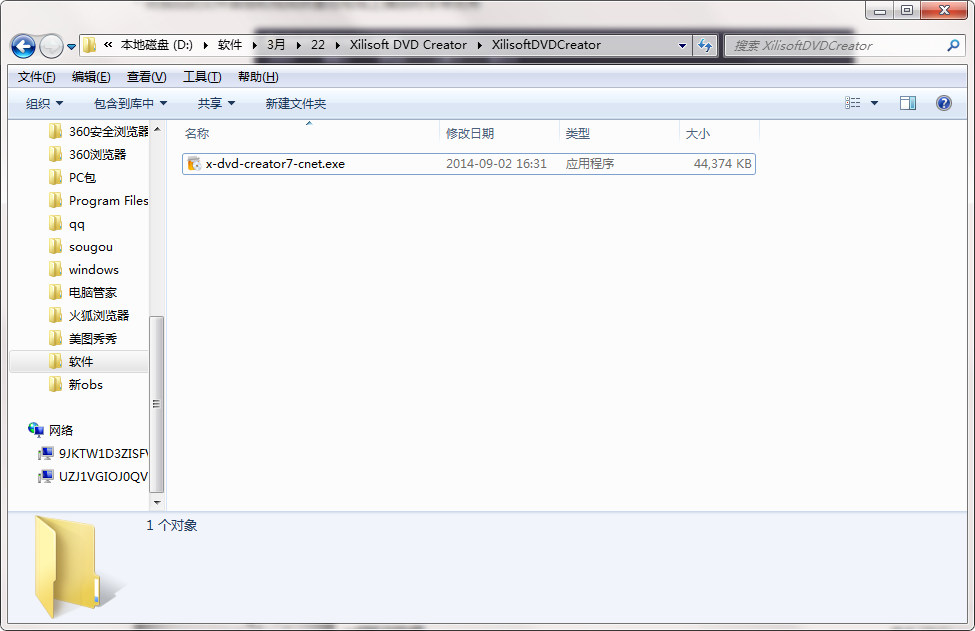This screenshot has height=631, width=975.
Task: Open the 包含到库中 dropdown
Action: (x=130, y=103)
